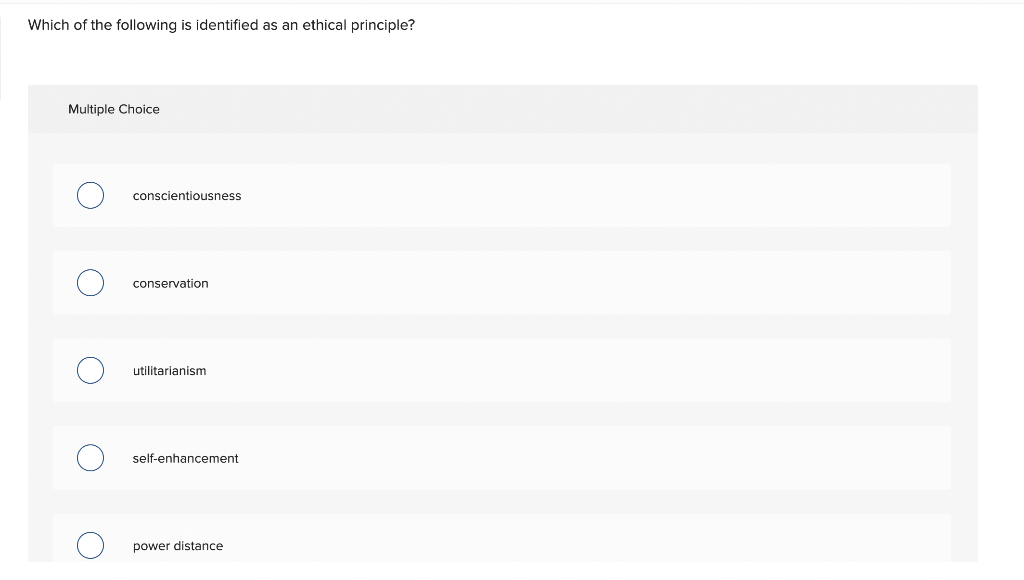The height and width of the screenshot is (580, 1024).
Task: Click the Multiple Choice header
Action: [114, 109]
